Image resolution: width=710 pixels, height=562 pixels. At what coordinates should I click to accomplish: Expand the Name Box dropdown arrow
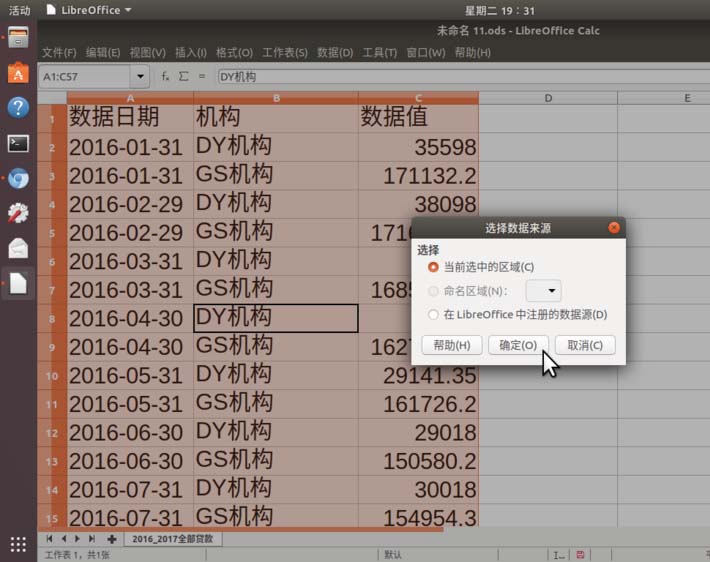pyautogui.click(x=141, y=76)
